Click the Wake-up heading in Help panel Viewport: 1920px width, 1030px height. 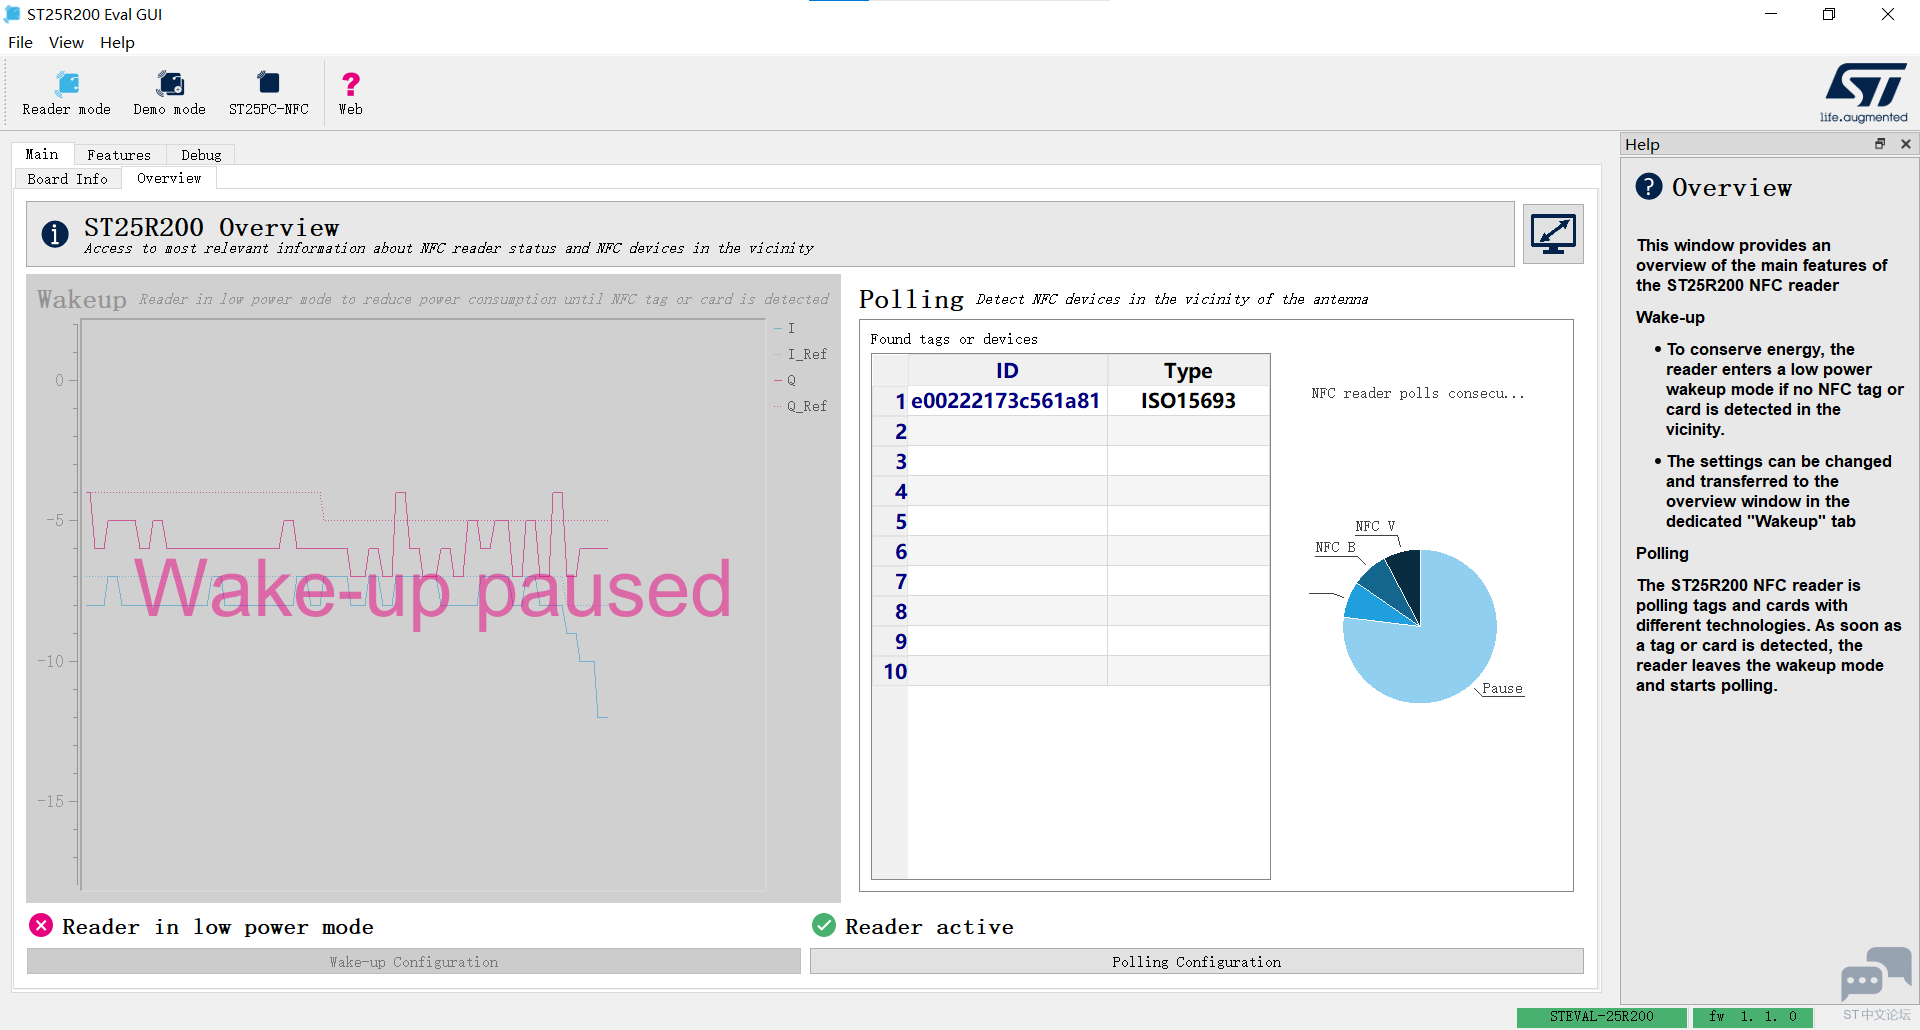pos(1670,317)
